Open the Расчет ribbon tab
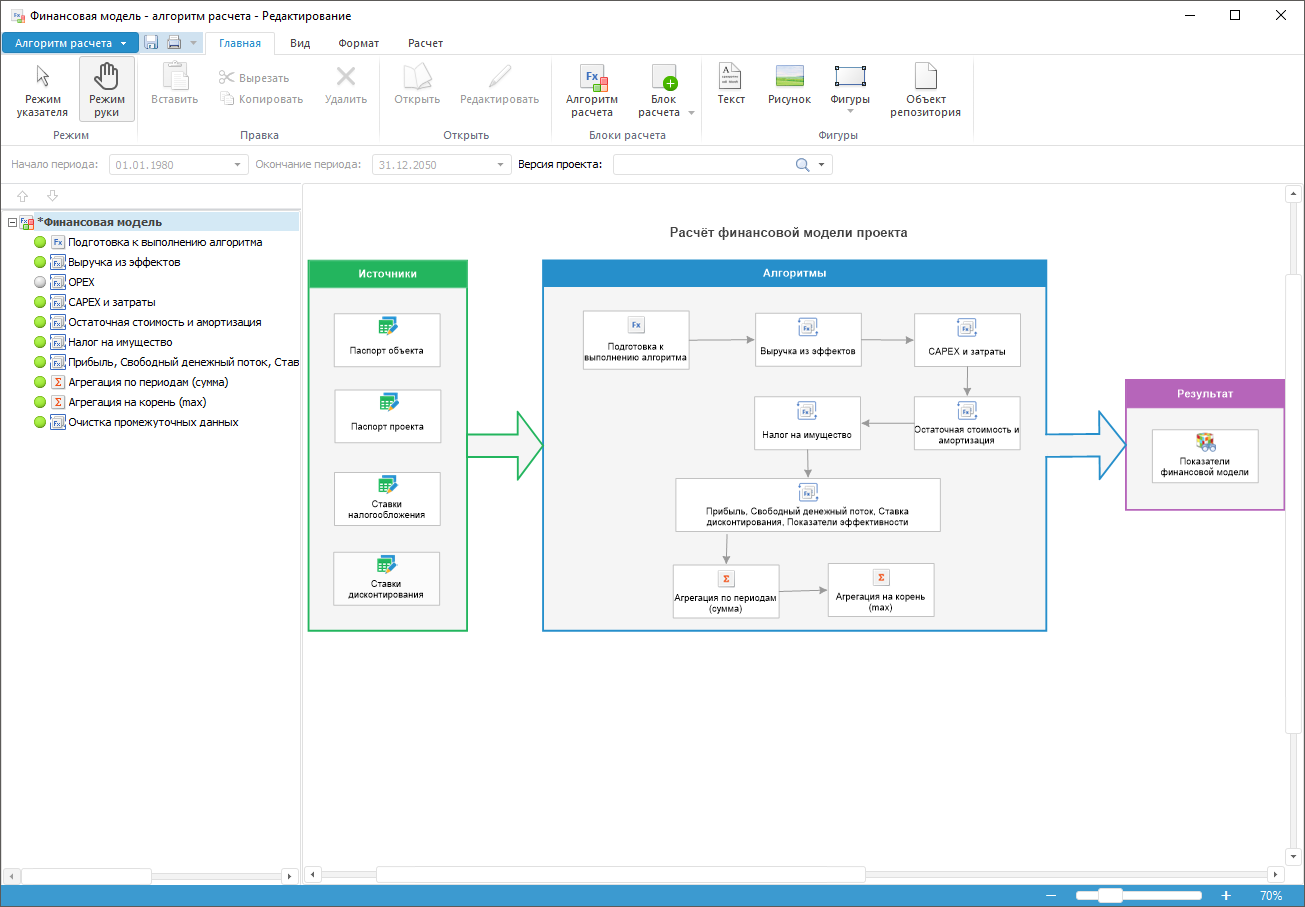The height and width of the screenshot is (907, 1305). [425, 43]
